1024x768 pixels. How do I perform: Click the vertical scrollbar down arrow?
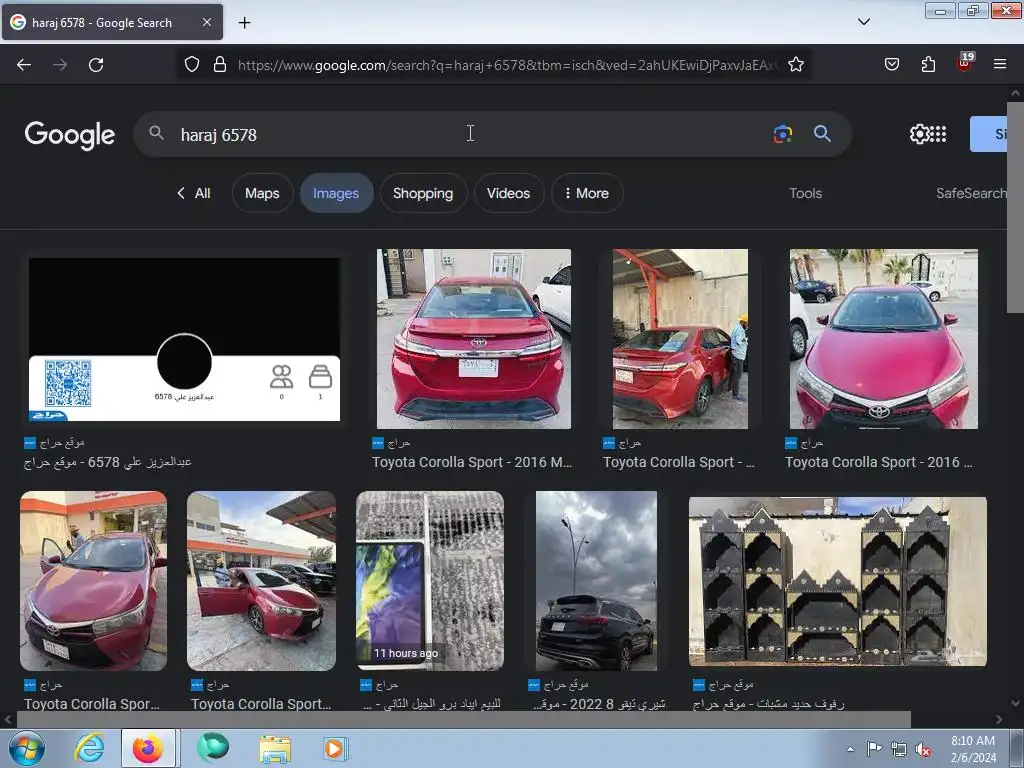1015,703
